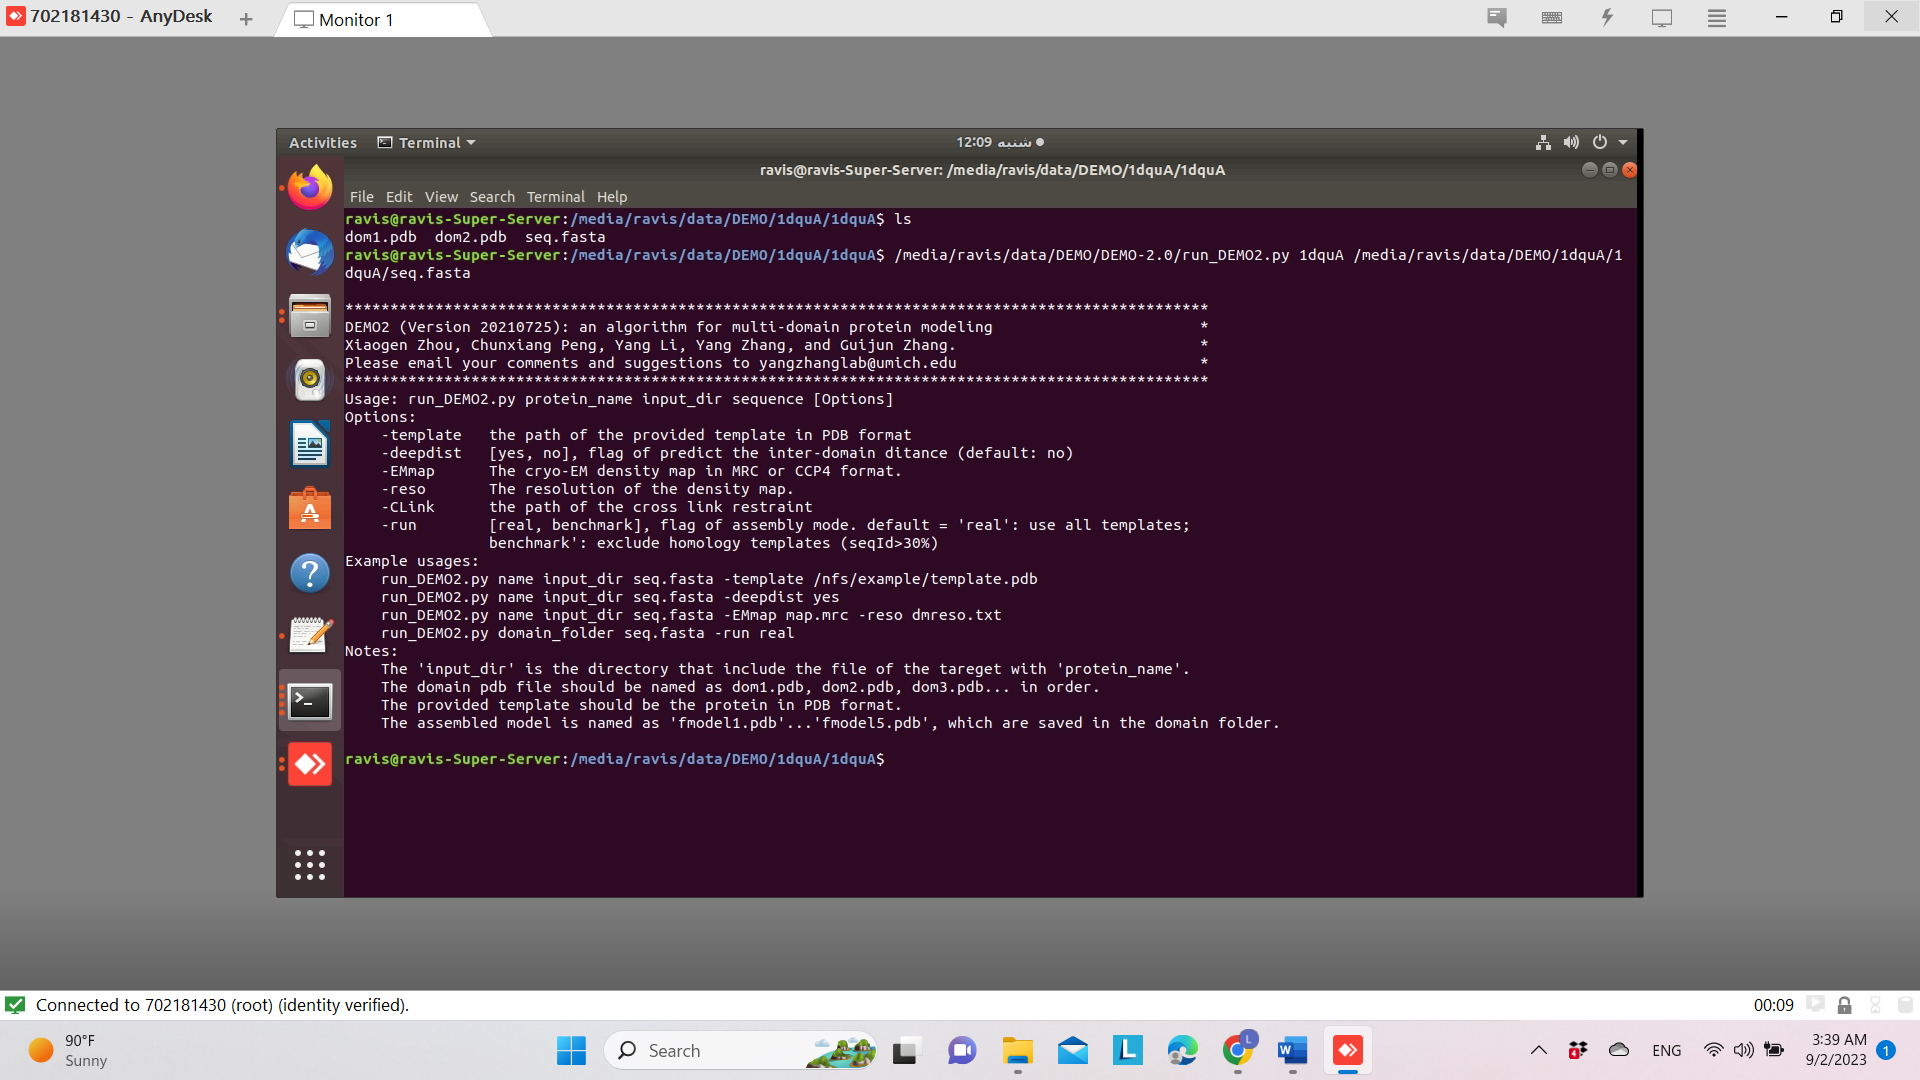The image size is (1920, 1080).
Task: Open the Terminal application icon
Action: (310, 699)
